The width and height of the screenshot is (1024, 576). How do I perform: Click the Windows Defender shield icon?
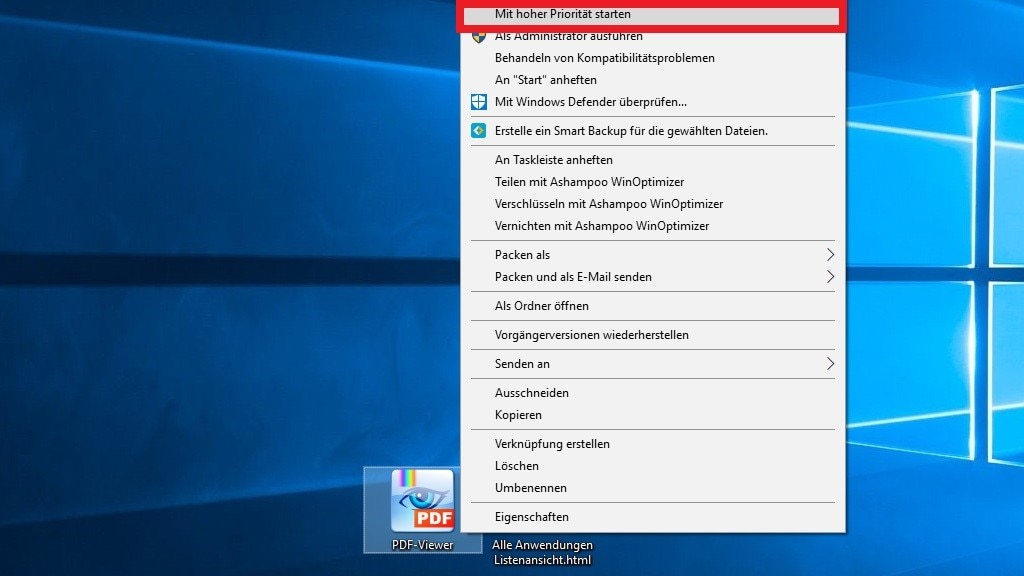click(x=479, y=102)
